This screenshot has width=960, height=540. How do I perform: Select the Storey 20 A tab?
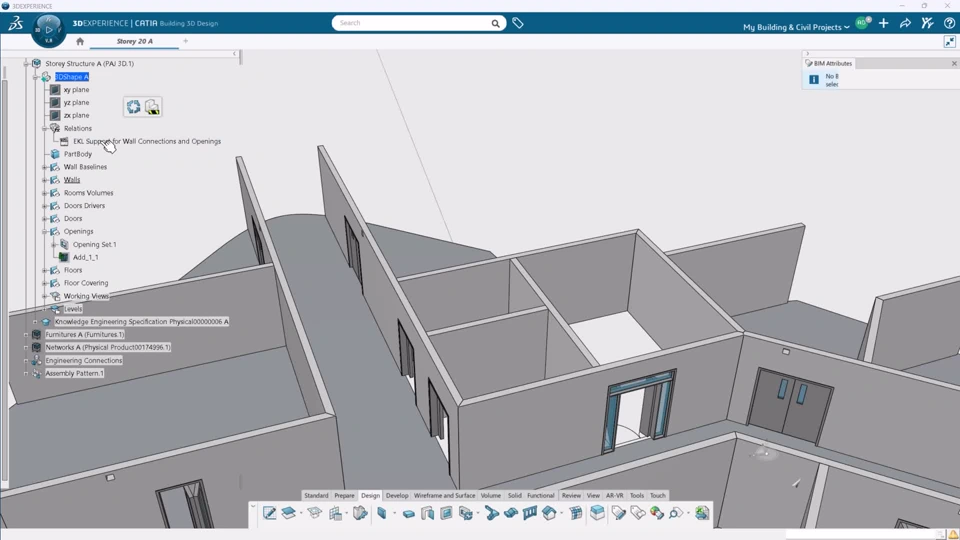coord(135,42)
